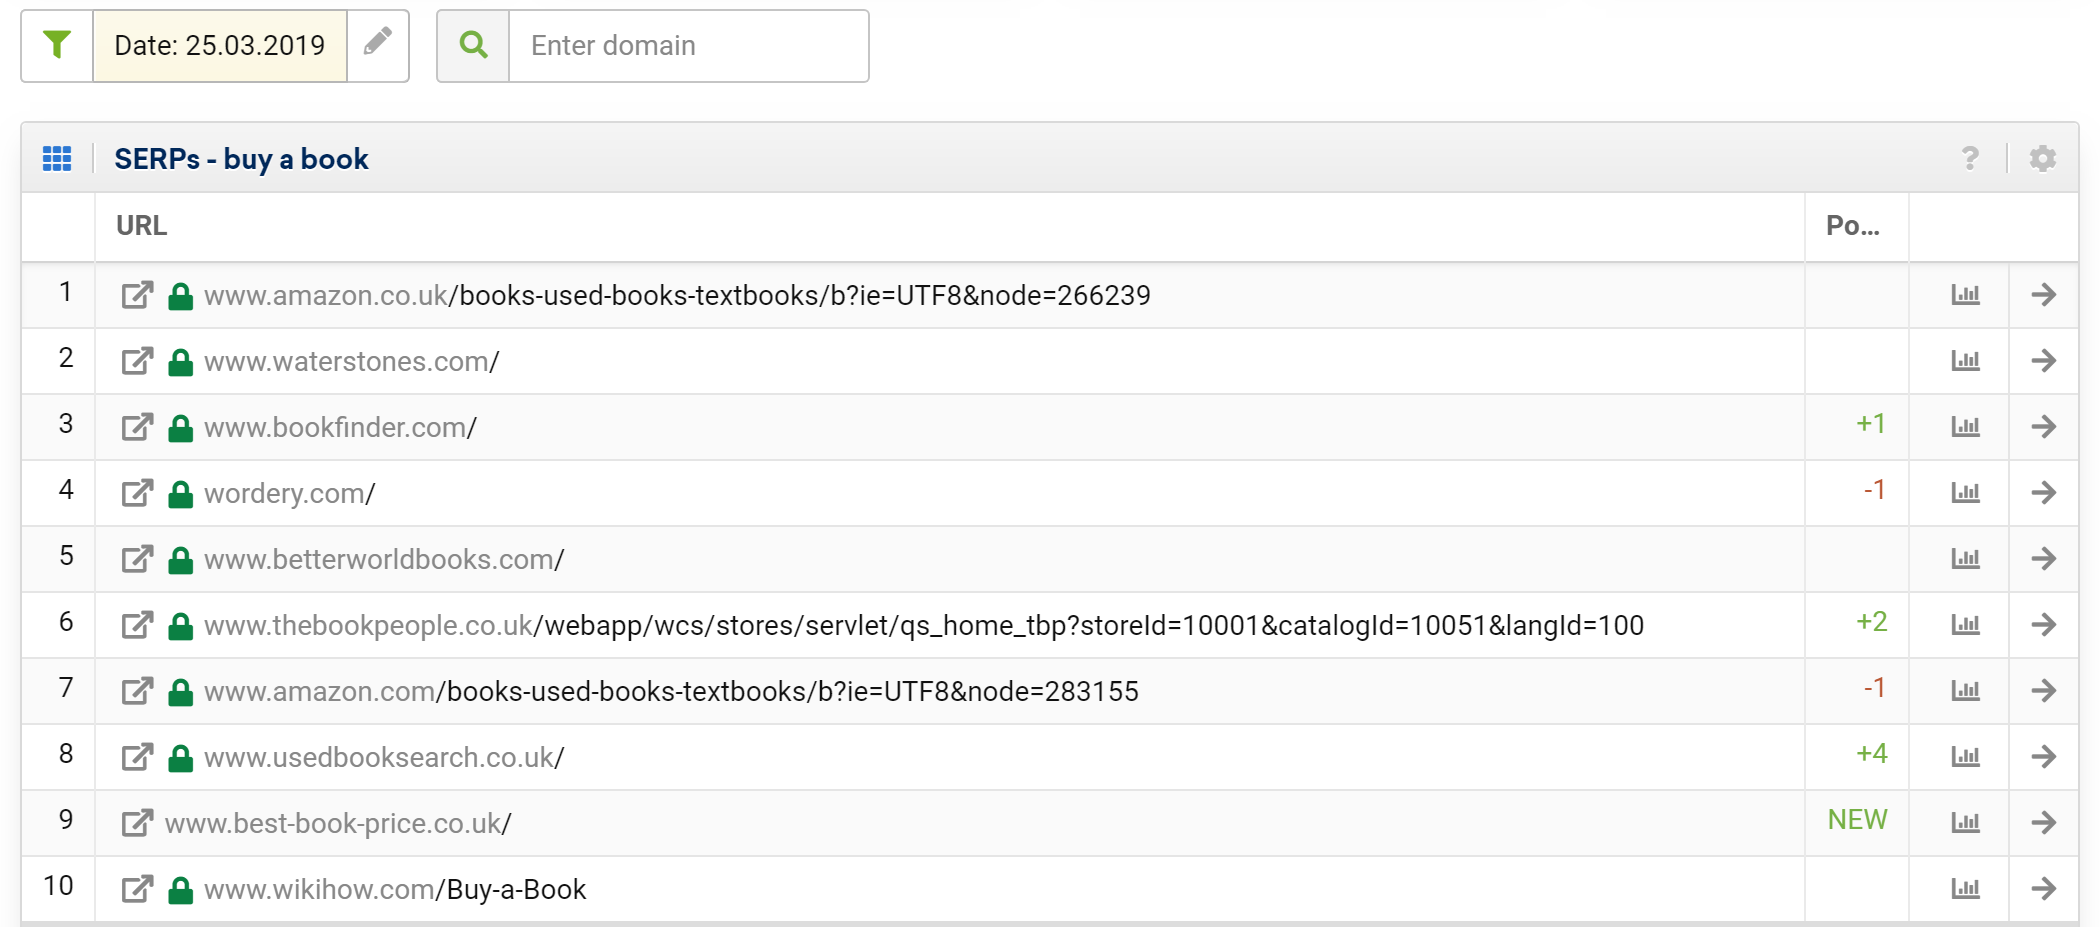Show chart for thebookpeople.co.uk row
2100x927 pixels.
tap(1965, 625)
